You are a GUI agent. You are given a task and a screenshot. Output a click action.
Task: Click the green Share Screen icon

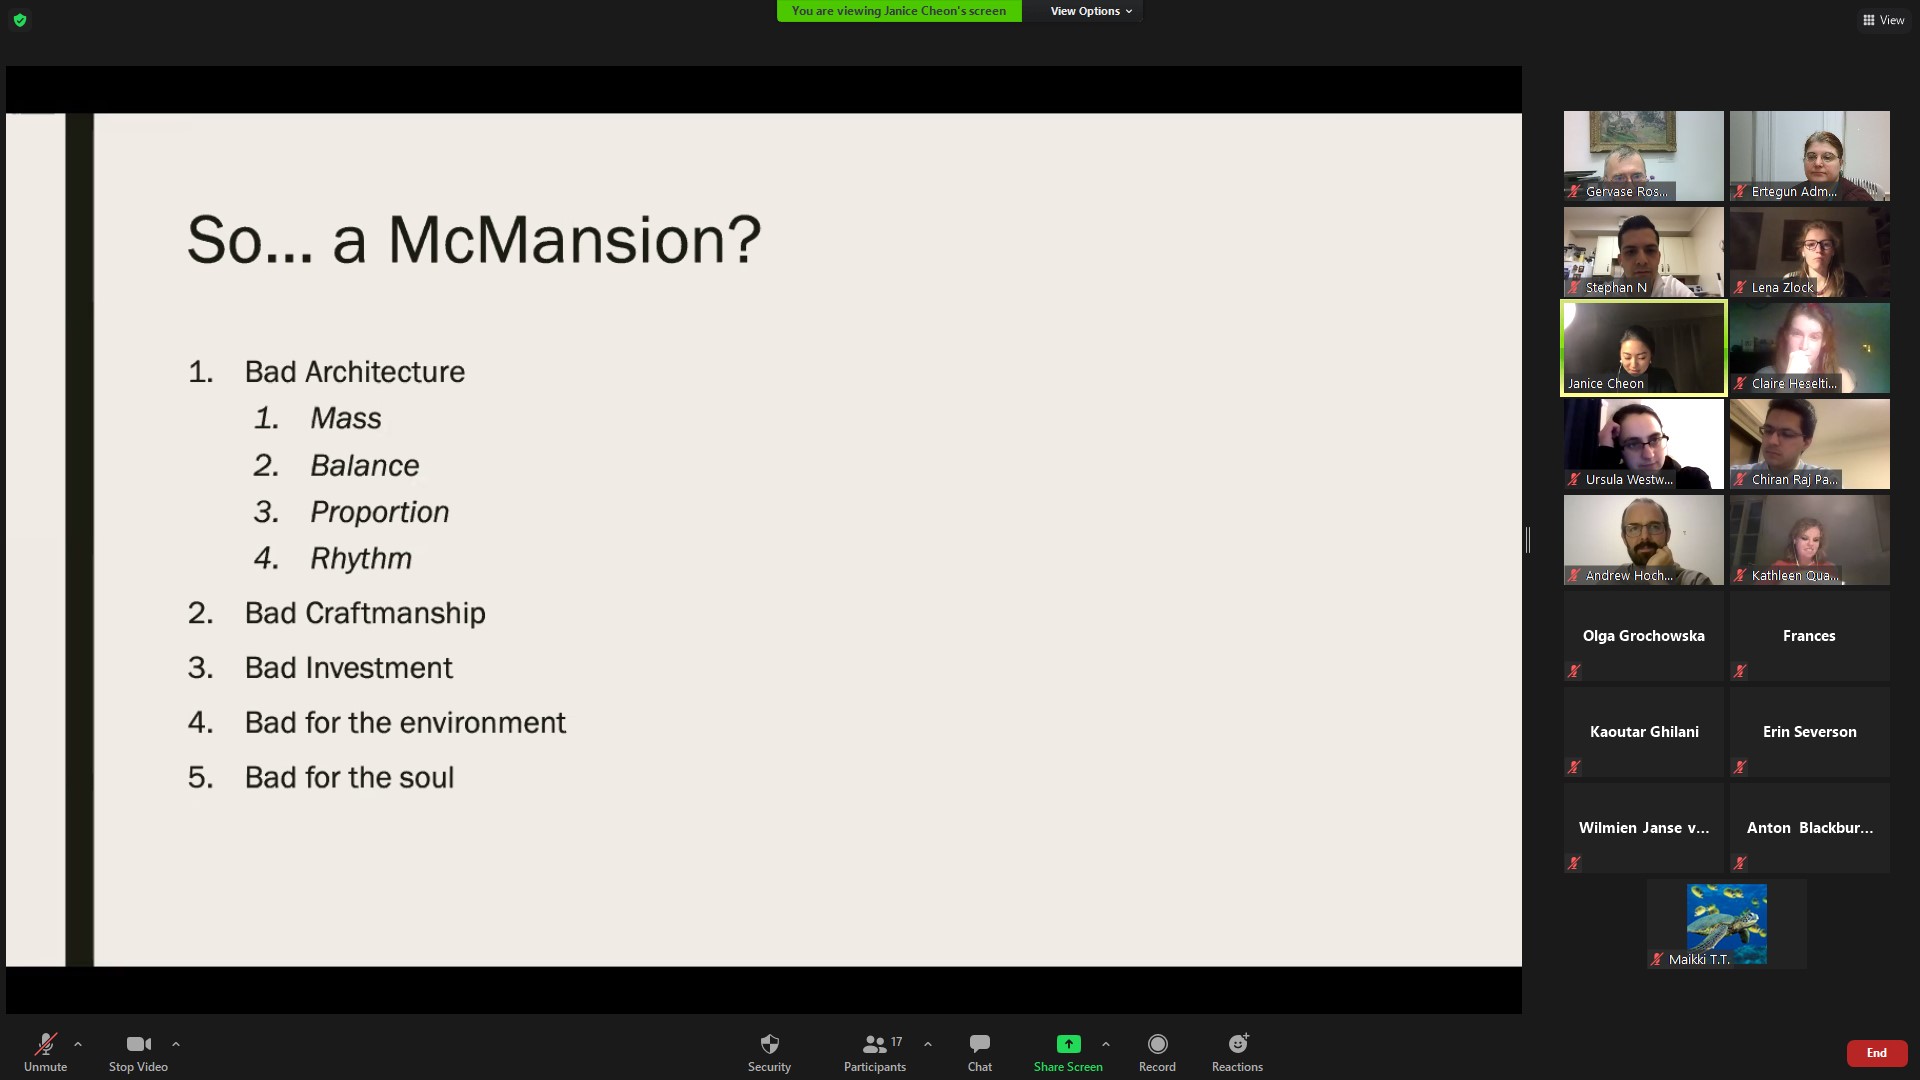[x=1068, y=1044]
